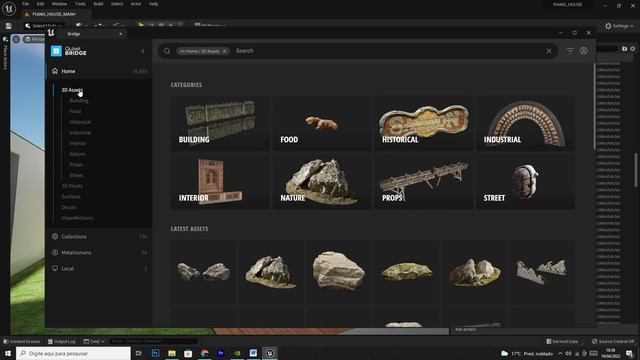The width and height of the screenshot is (640, 360).
Task: Select Surfaces in the sidebar
Action: (71, 196)
